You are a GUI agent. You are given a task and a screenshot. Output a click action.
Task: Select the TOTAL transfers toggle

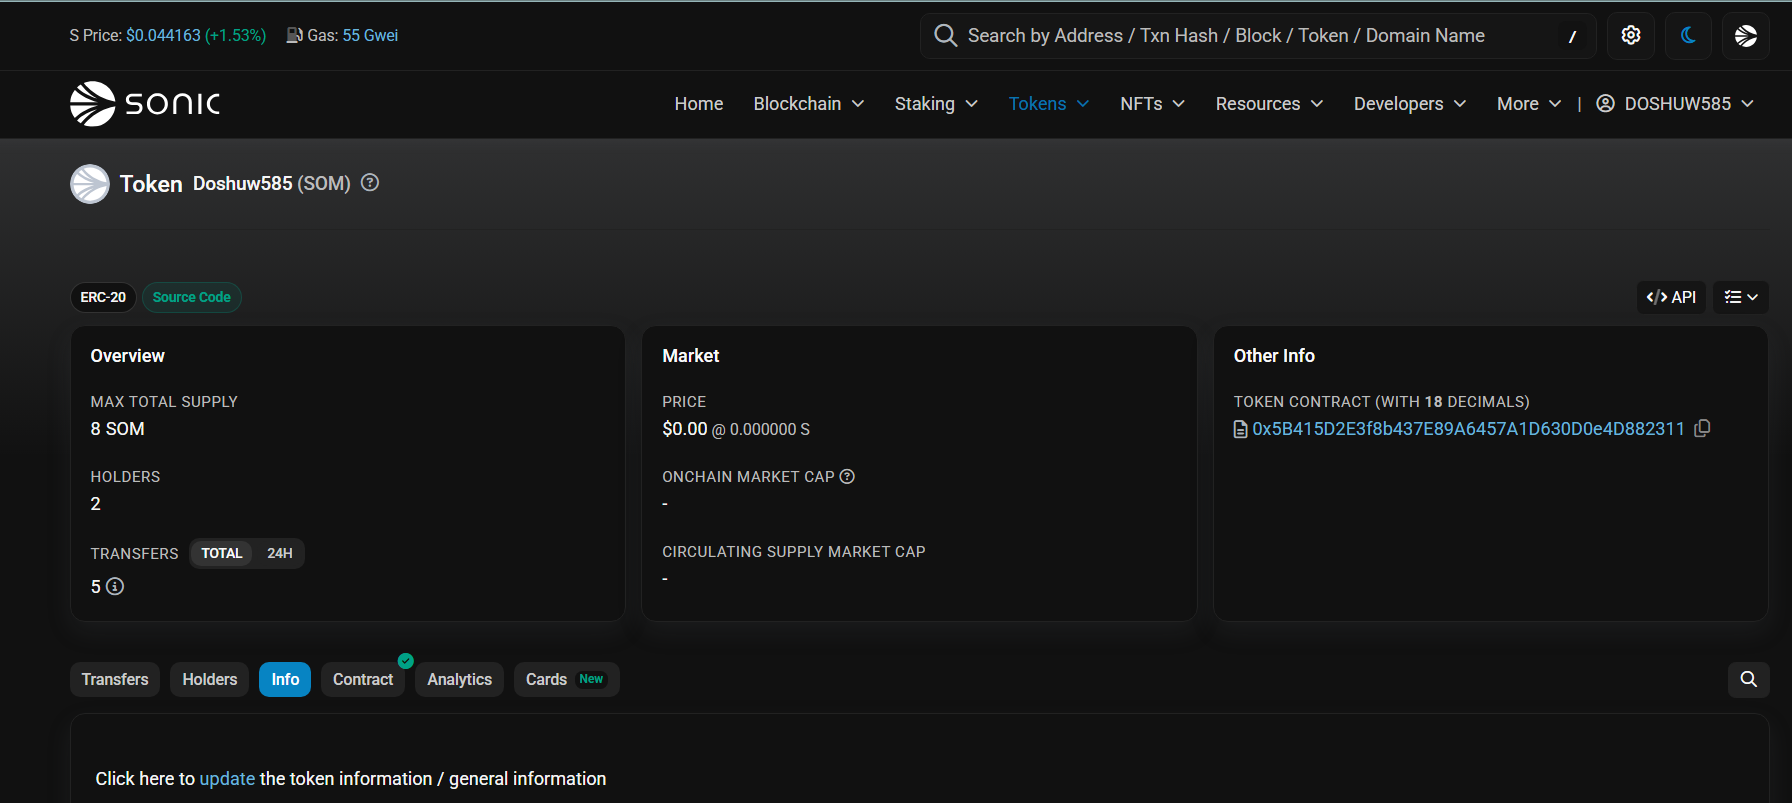click(x=222, y=553)
